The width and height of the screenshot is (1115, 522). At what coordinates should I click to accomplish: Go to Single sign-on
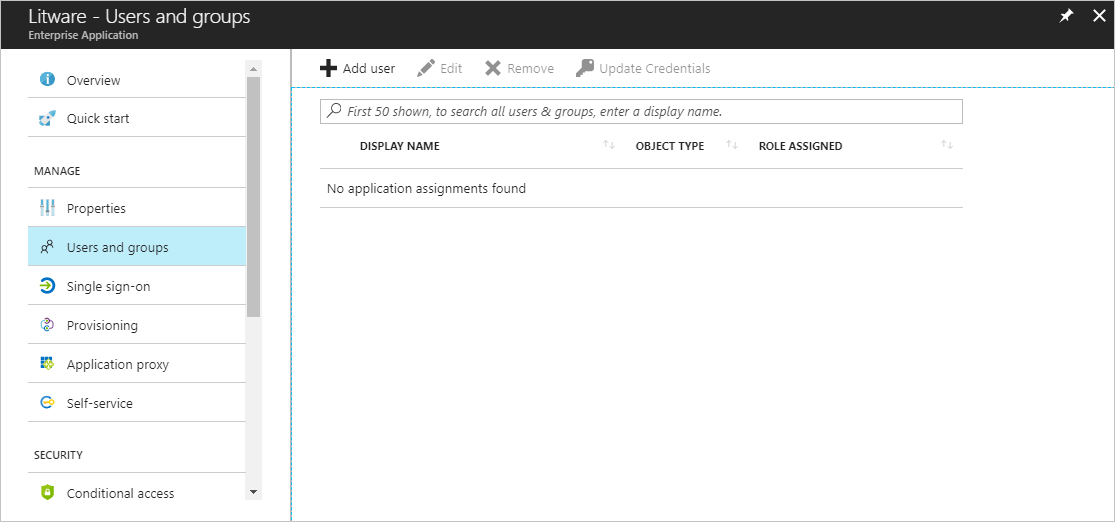(137, 287)
